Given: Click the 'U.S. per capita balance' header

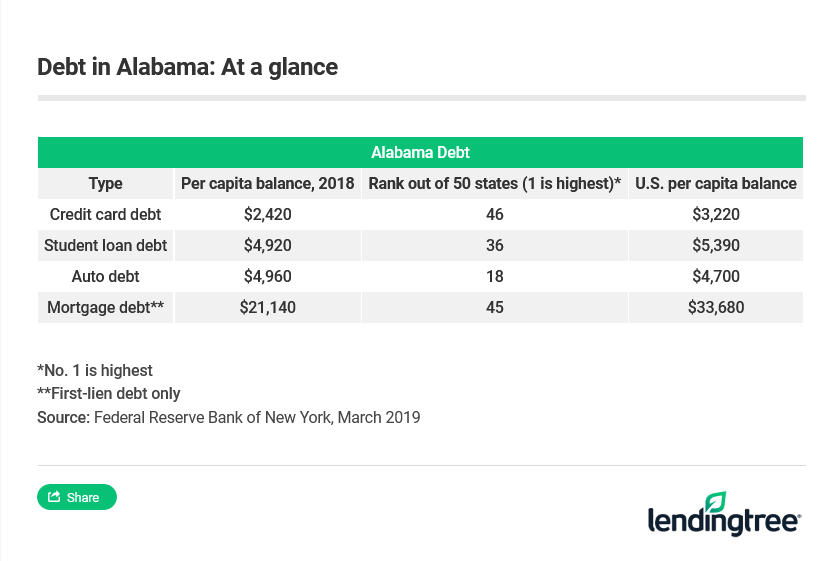Looking at the screenshot, I should tap(716, 183).
